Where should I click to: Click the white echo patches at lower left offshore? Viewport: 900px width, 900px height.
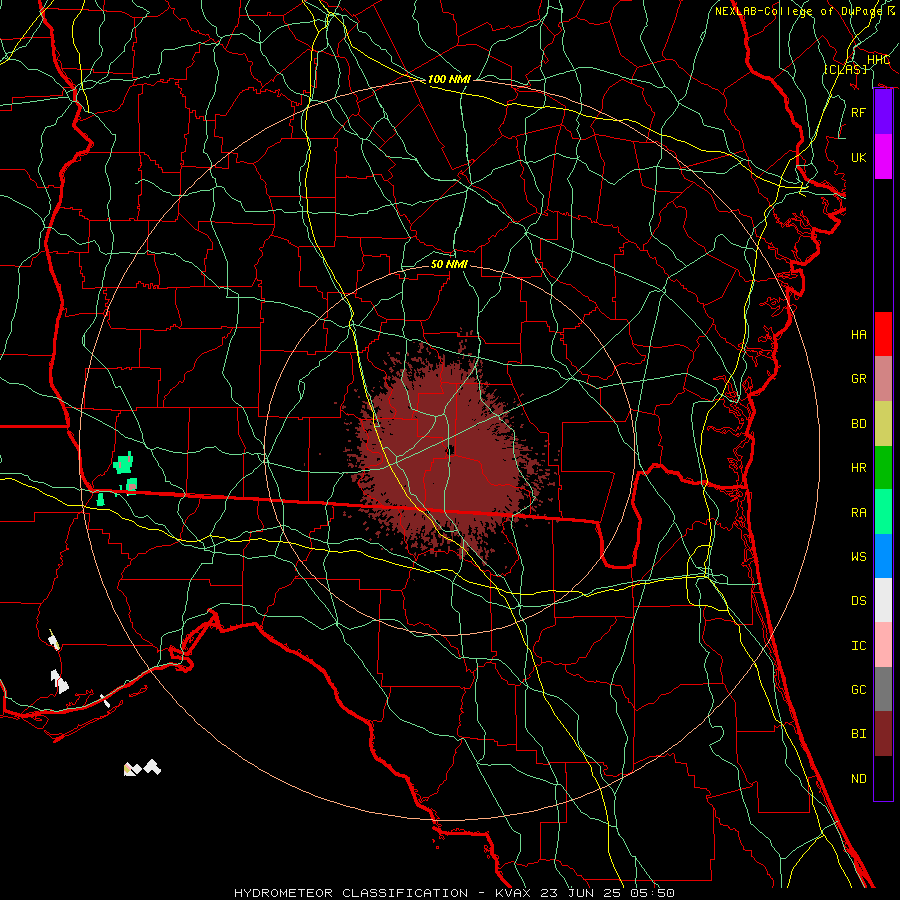142,767
